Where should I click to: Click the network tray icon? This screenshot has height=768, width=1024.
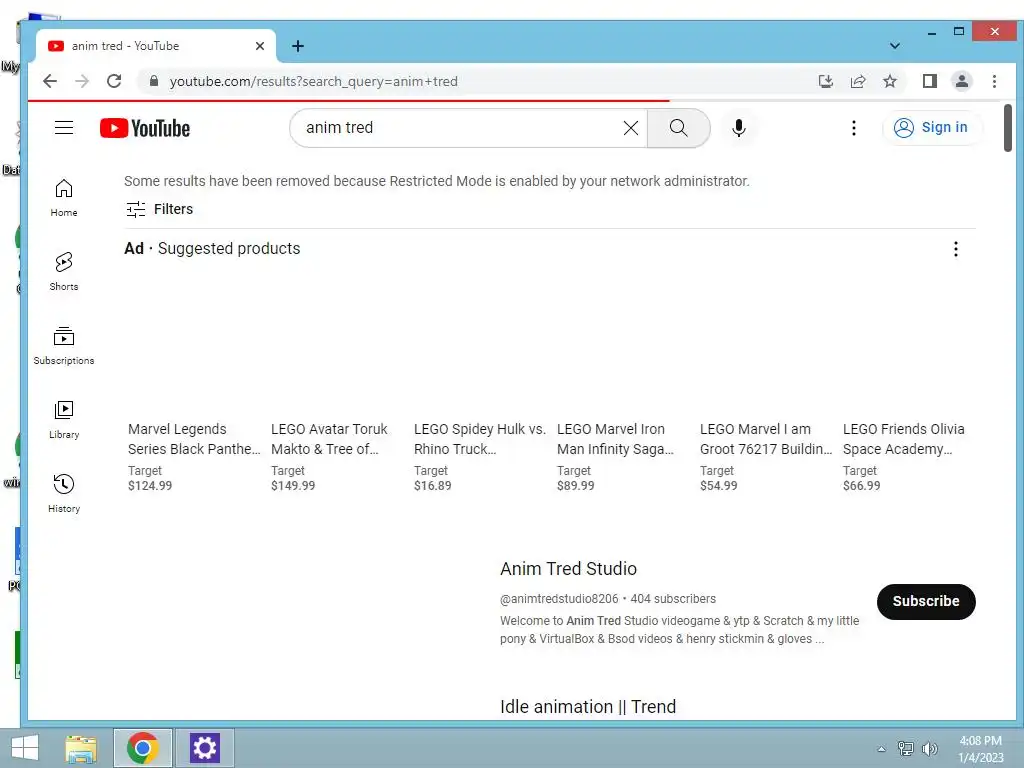[906, 749]
